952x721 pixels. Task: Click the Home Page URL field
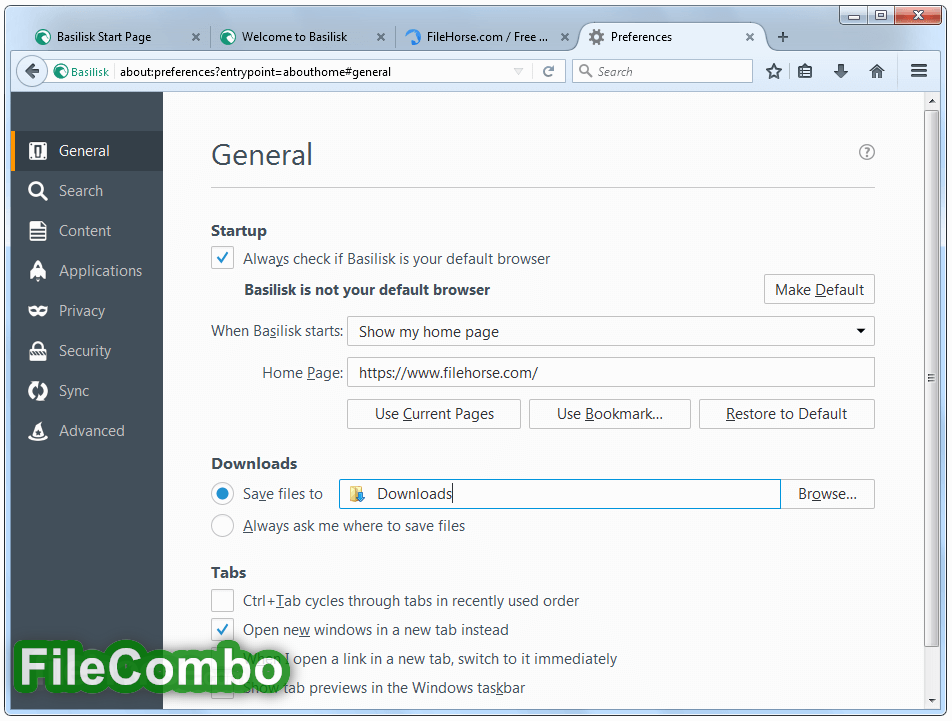click(611, 372)
